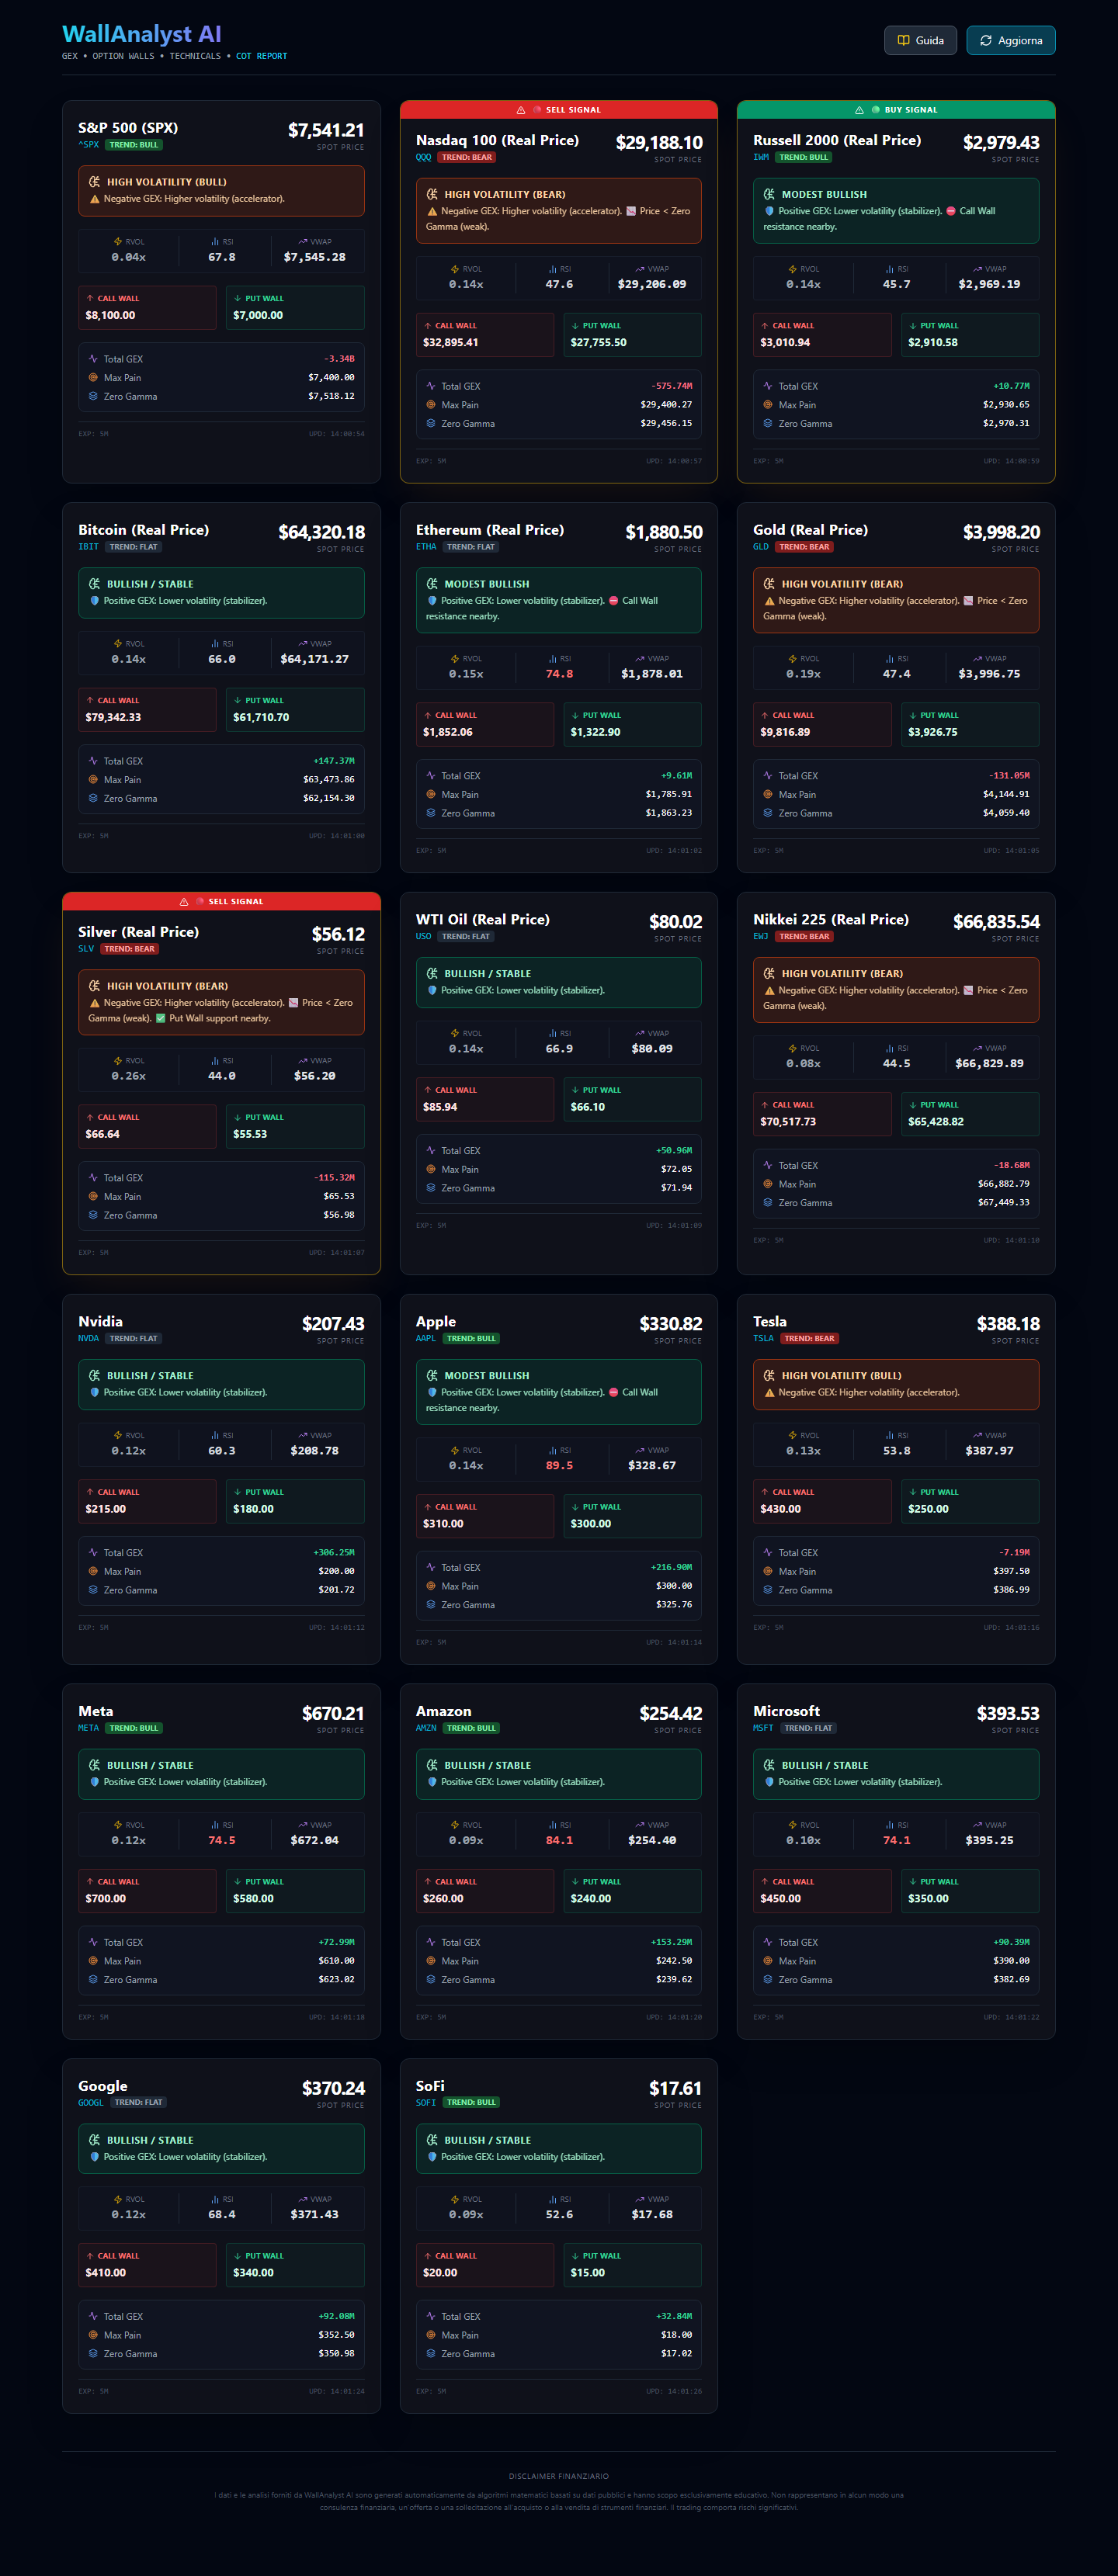Image resolution: width=1118 pixels, height=2576 pixels.
Task: Click the GOOGL ticker under Google title
Action: (91, 2102)
